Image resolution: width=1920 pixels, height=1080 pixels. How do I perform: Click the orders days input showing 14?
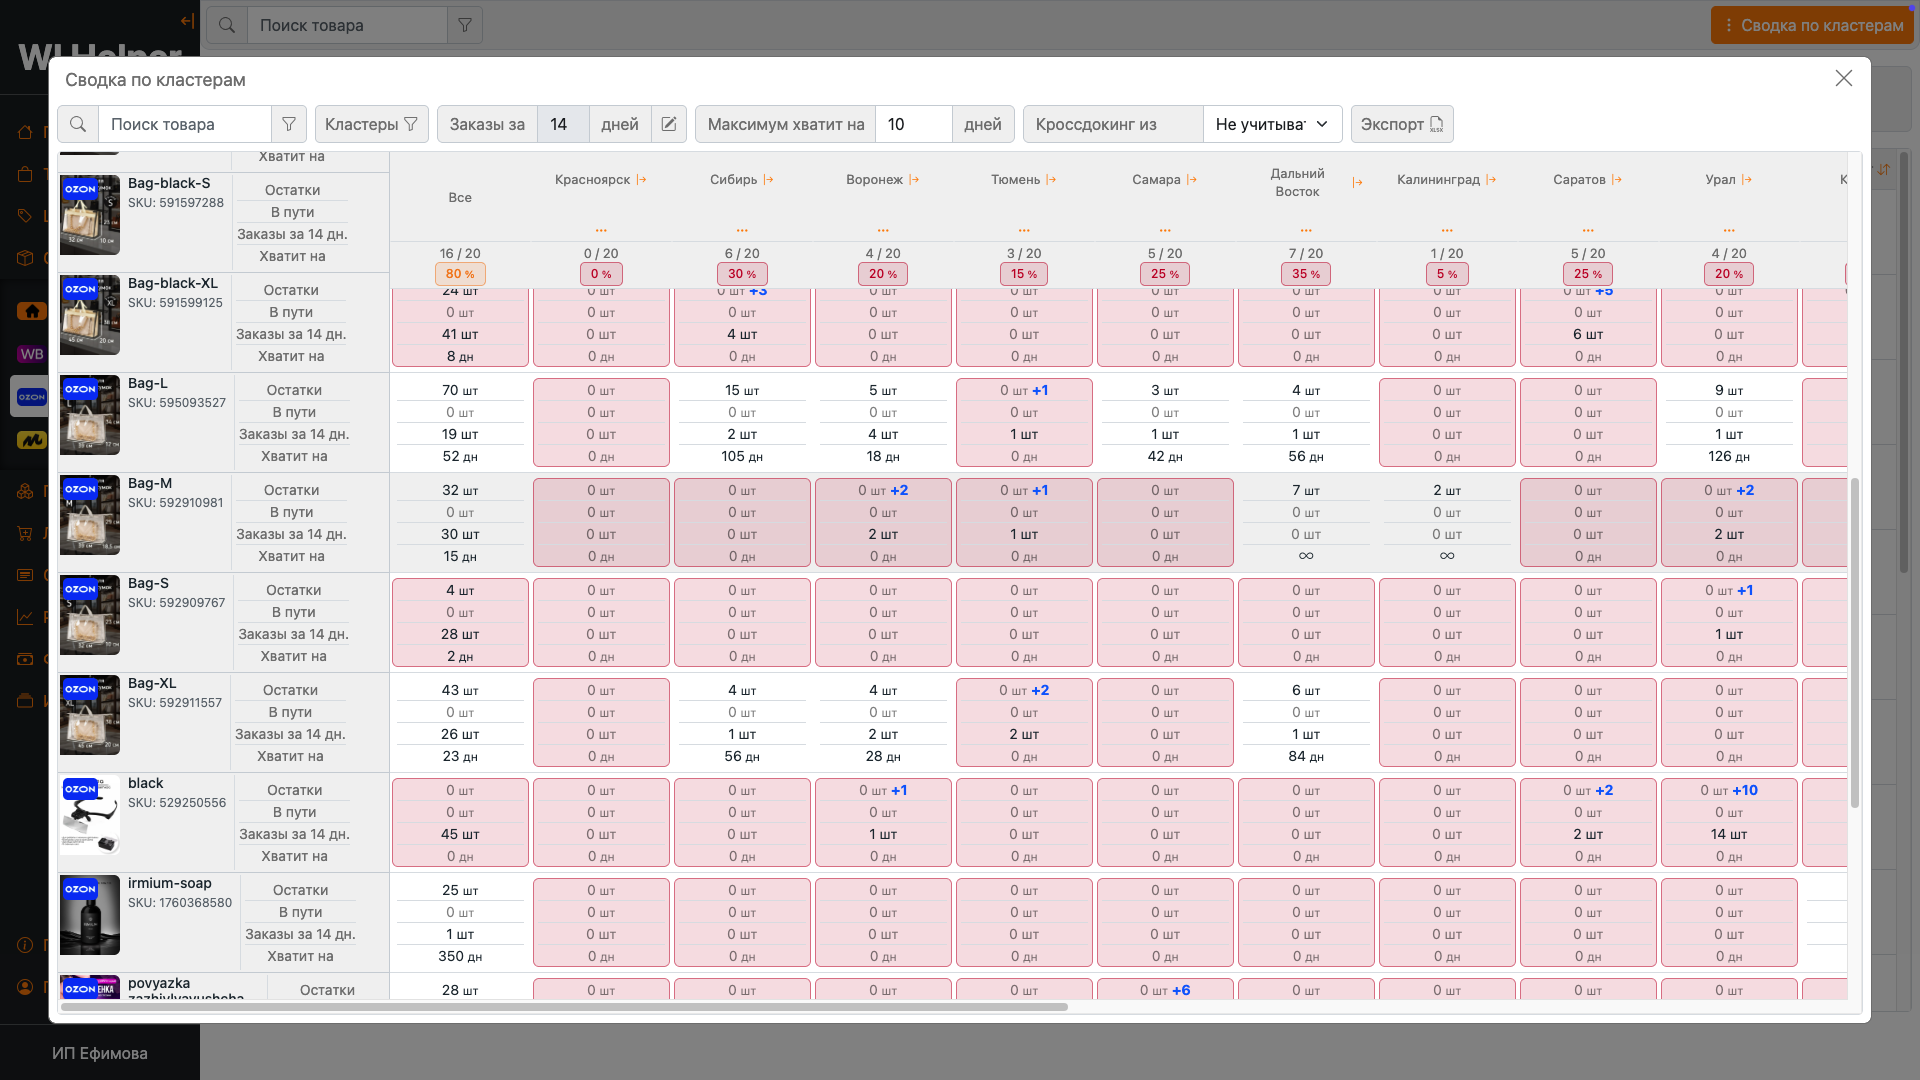(x=562, y=124)
